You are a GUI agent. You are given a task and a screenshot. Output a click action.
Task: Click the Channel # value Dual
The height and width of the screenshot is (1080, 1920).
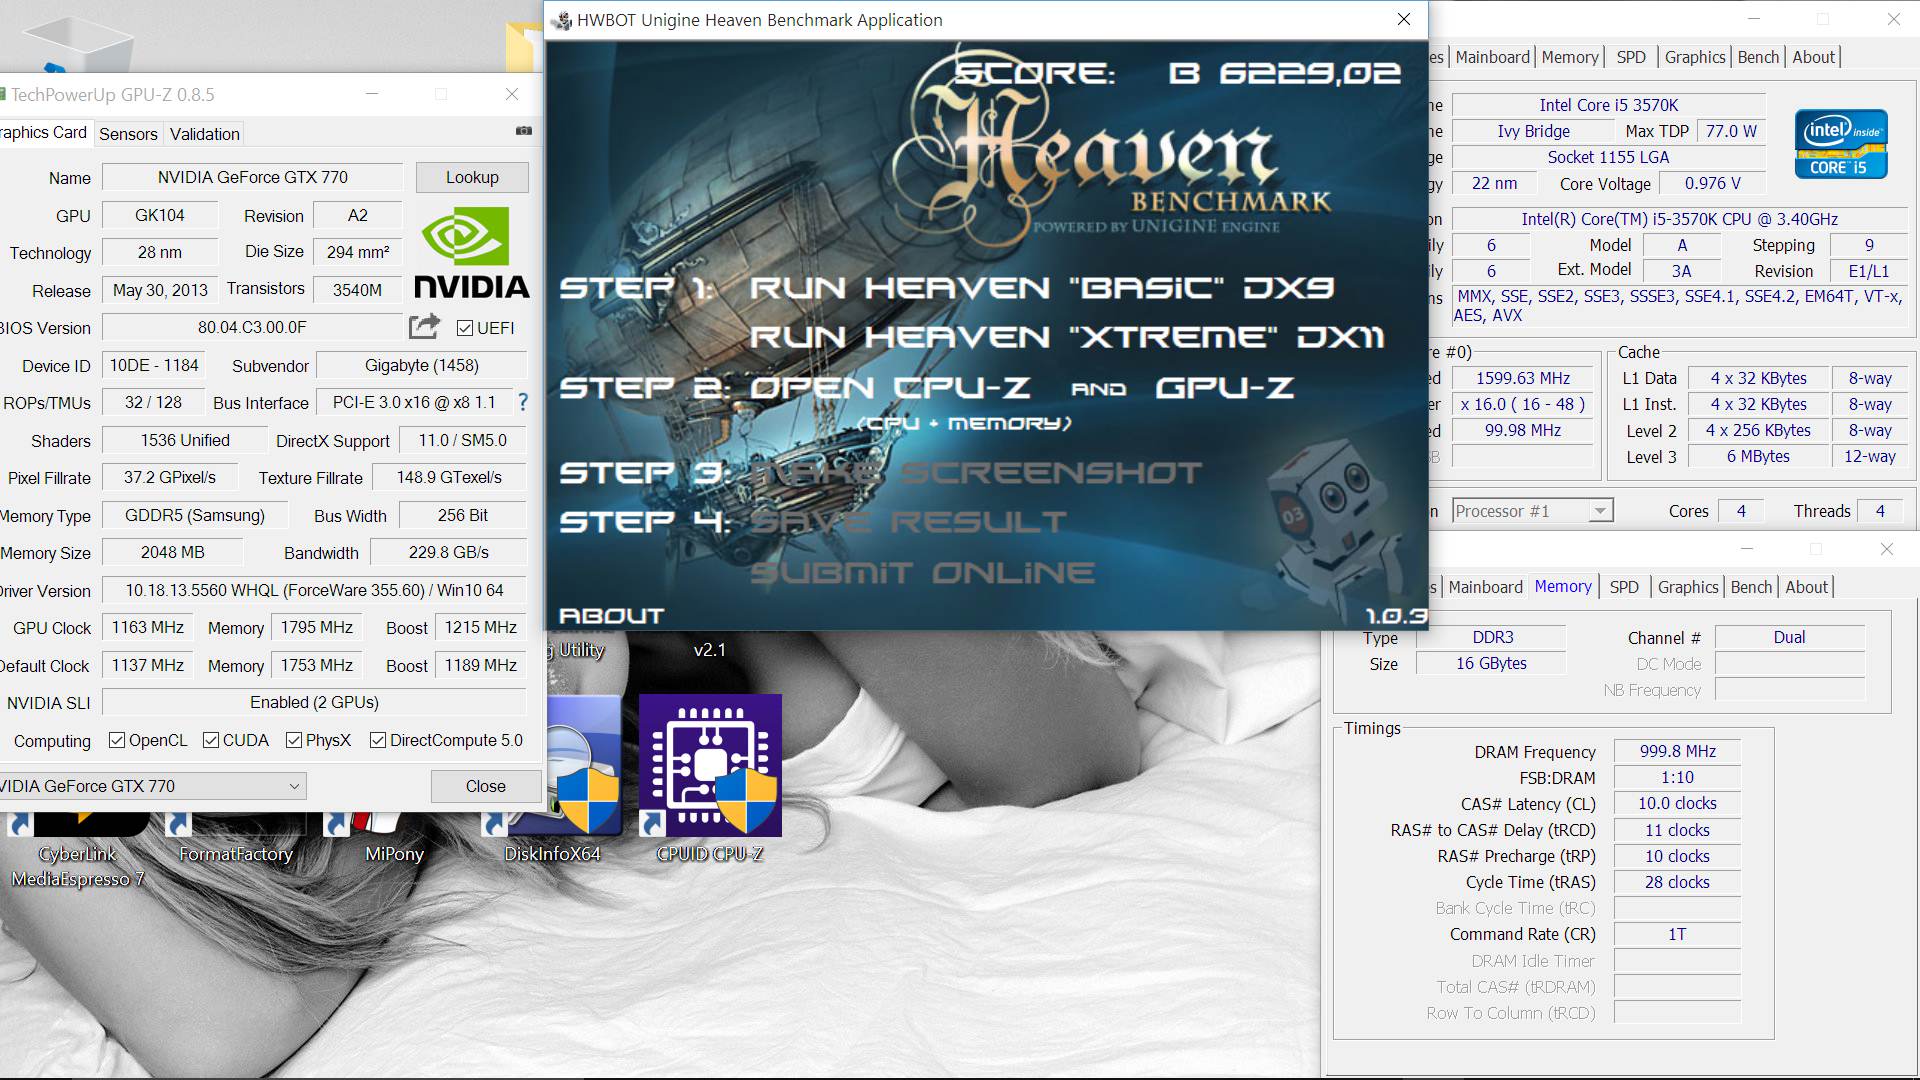coord(1789,637)
